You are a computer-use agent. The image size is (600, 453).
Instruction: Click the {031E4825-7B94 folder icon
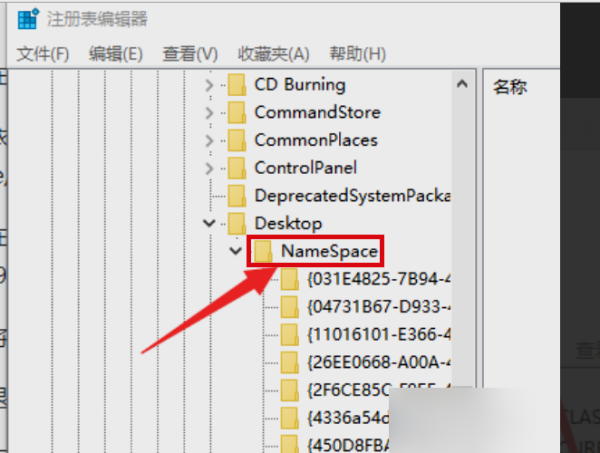click(x=290, y=279)
